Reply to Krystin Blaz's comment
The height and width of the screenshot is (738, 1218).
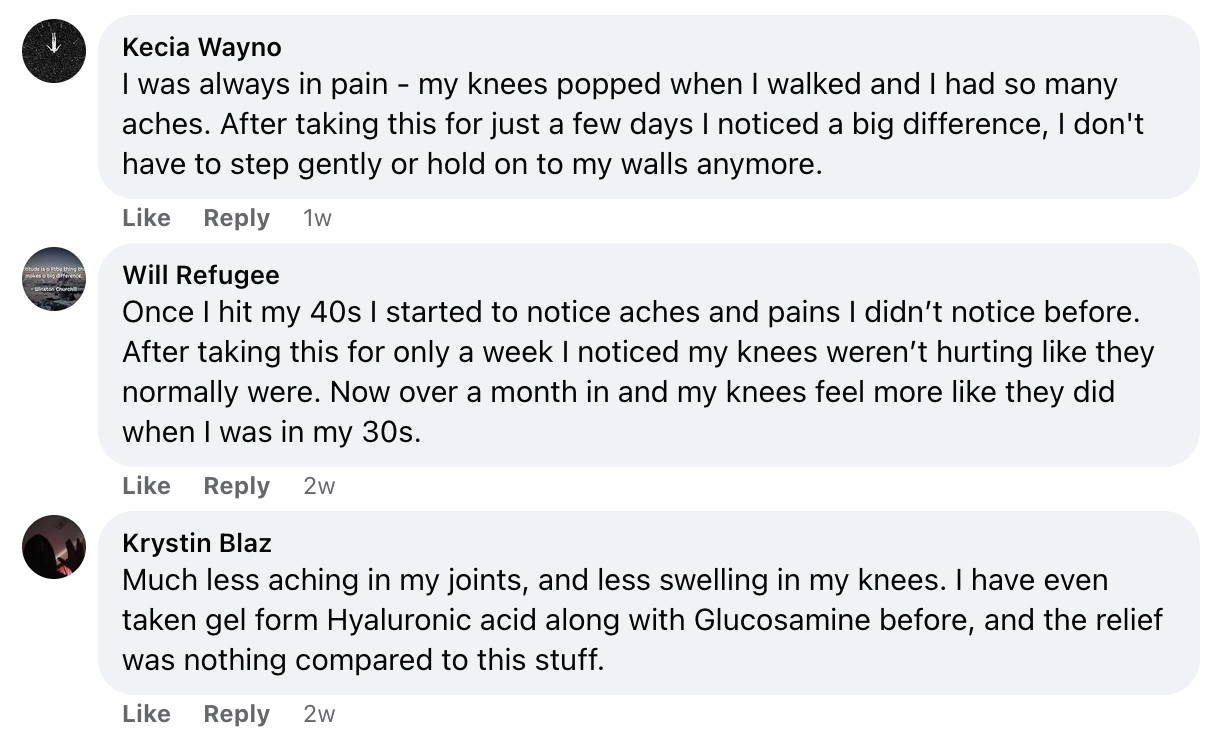(x=237, y=714)
